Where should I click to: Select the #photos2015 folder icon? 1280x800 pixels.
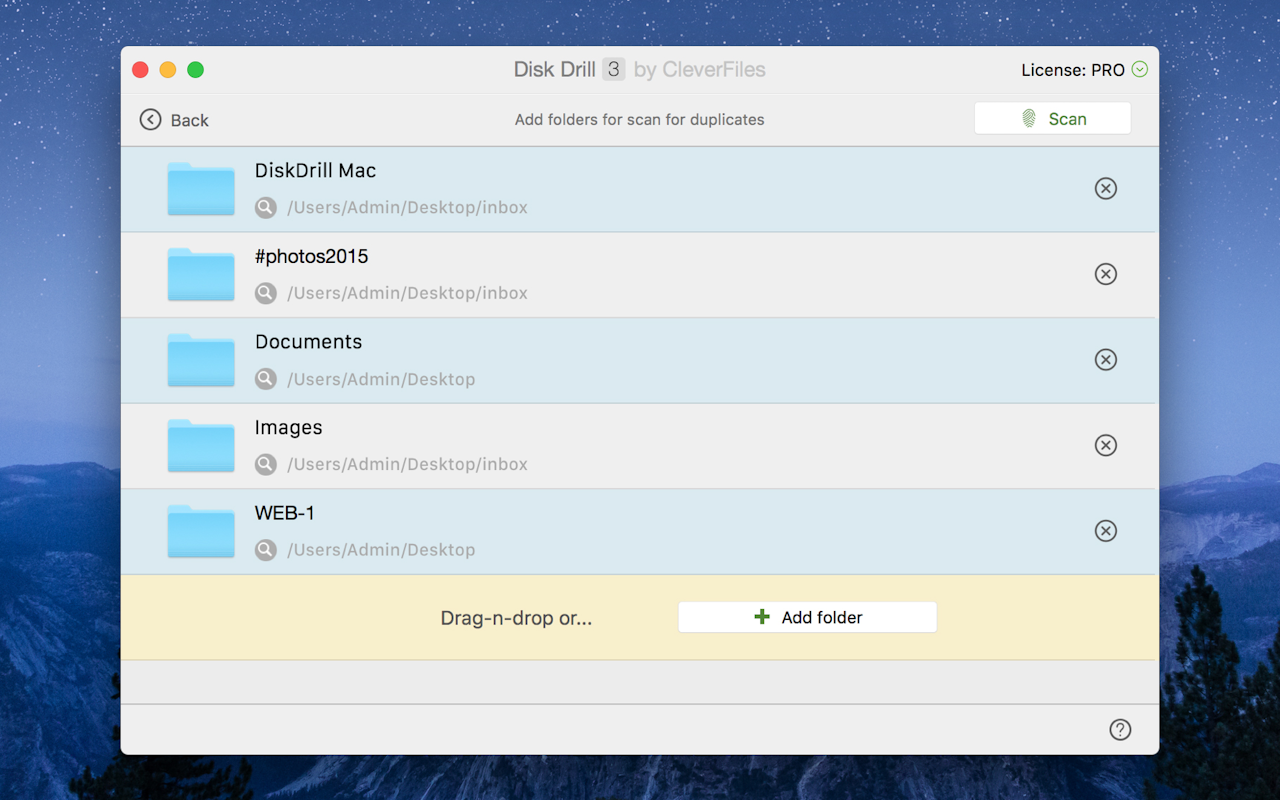201,275
